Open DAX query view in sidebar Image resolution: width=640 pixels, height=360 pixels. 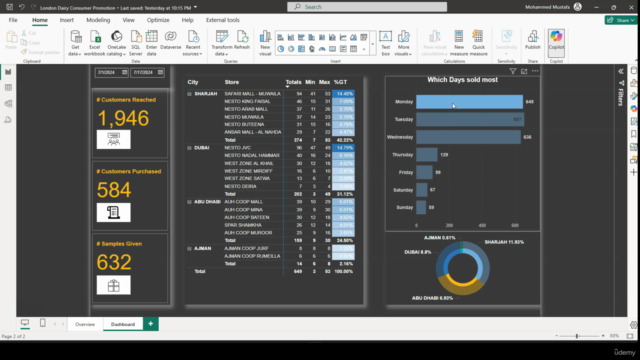click(x=8, y=120)
